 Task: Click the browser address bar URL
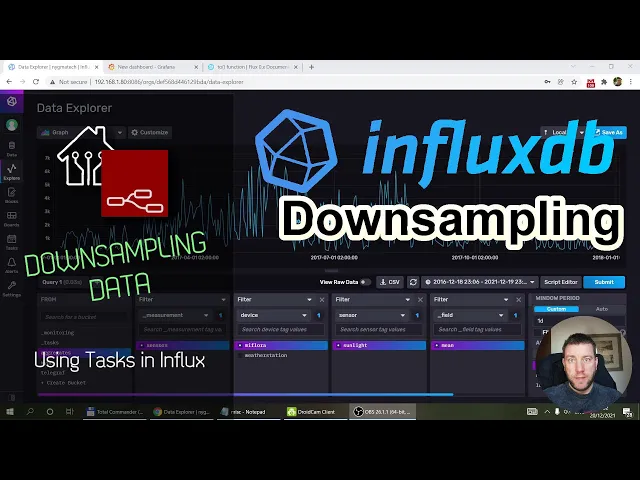(169, 82)
